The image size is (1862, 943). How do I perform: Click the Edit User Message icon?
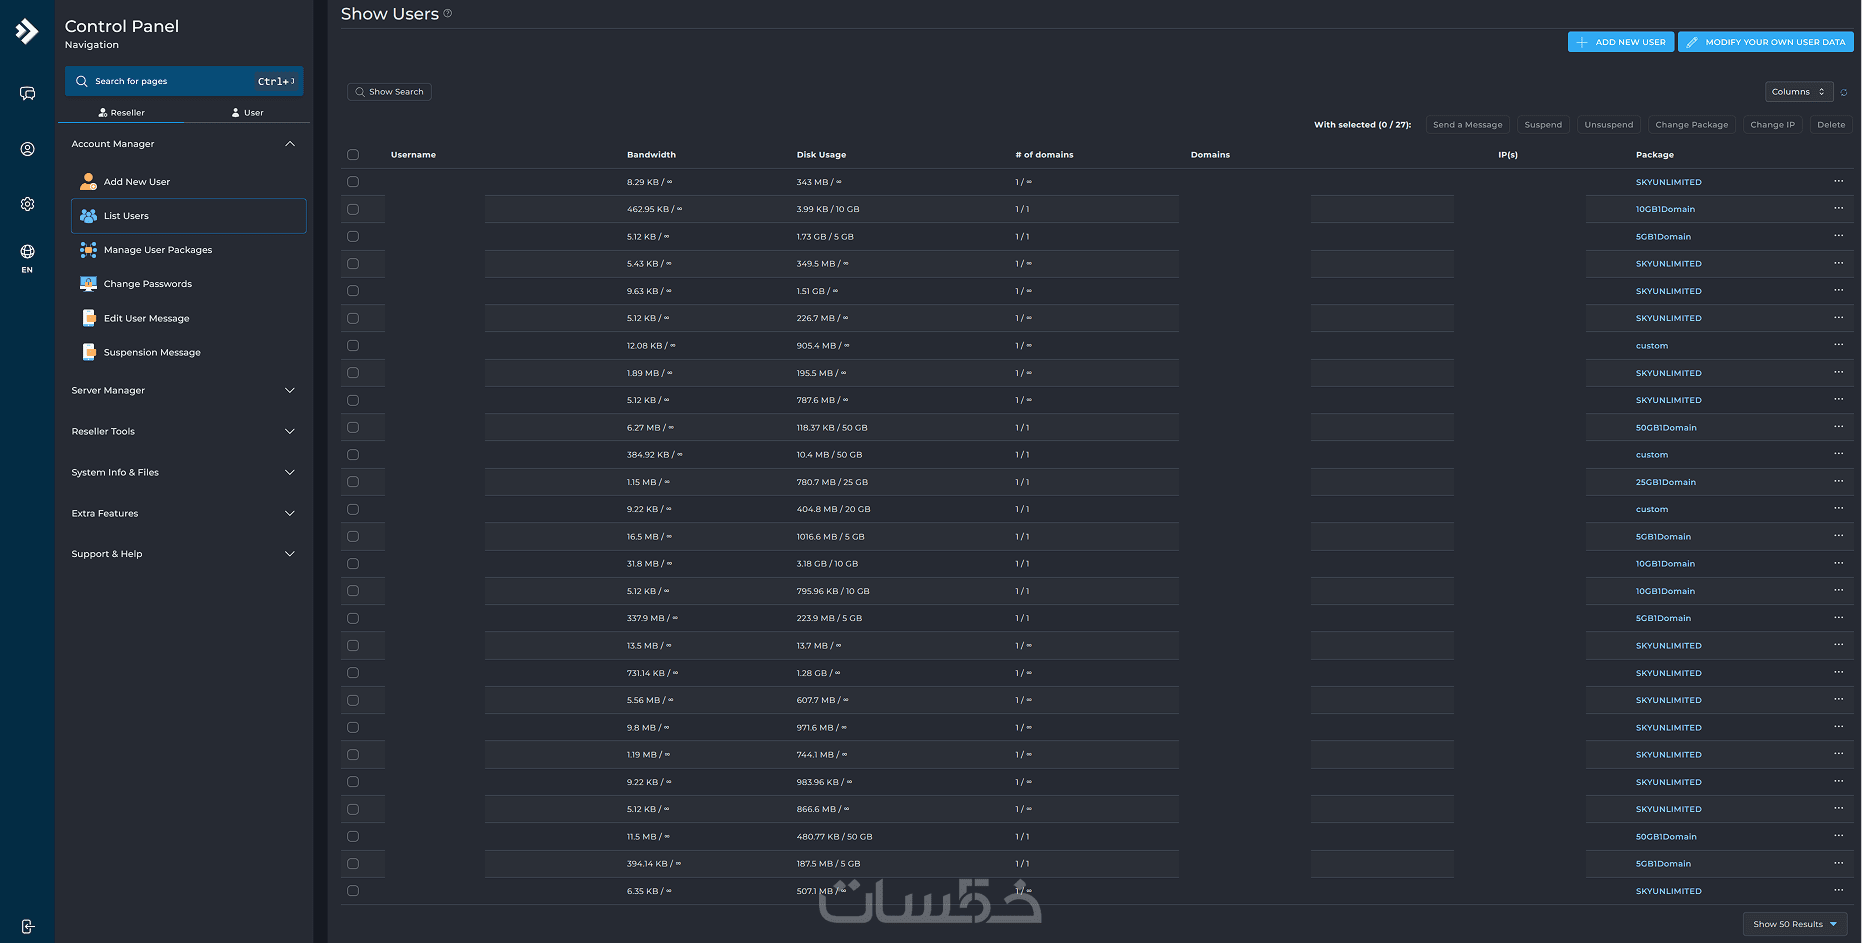[x=88, y=318]
